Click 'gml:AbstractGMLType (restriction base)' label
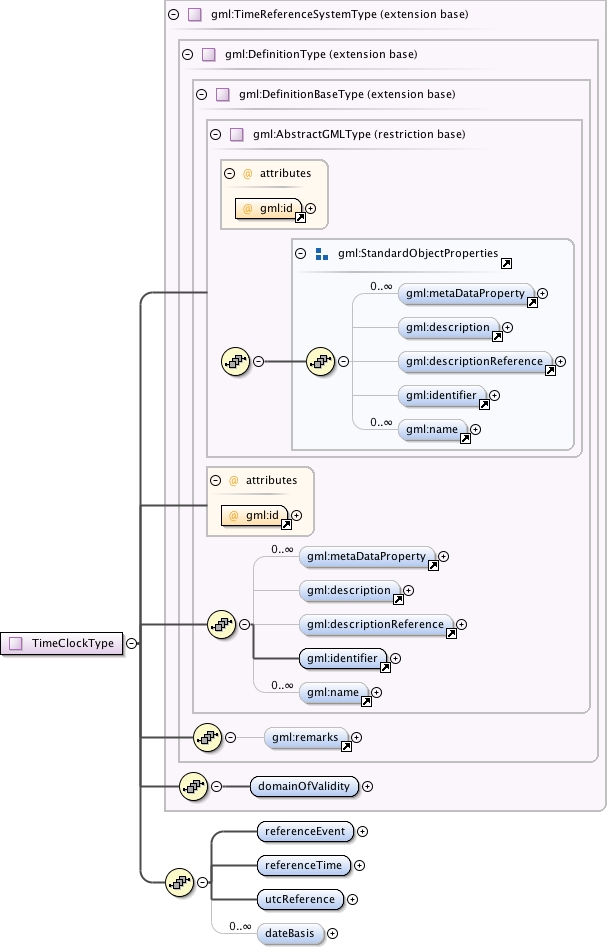 point(359,134)
